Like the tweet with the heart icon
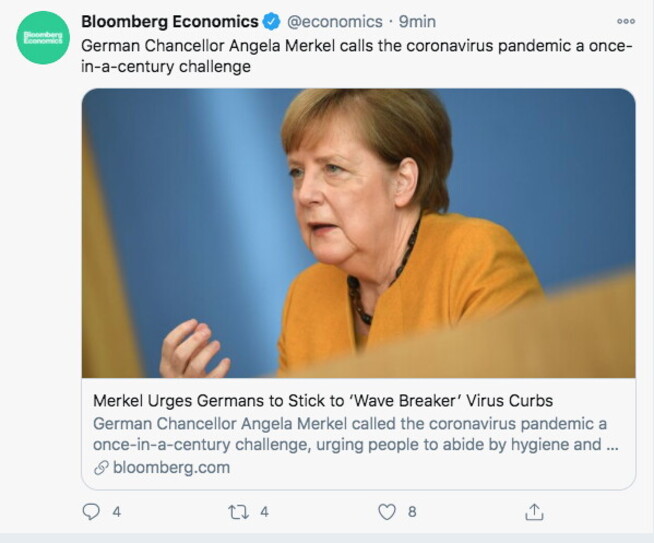Image resolution: width=654 pixels, height=543 pixels. click(386, 512)
